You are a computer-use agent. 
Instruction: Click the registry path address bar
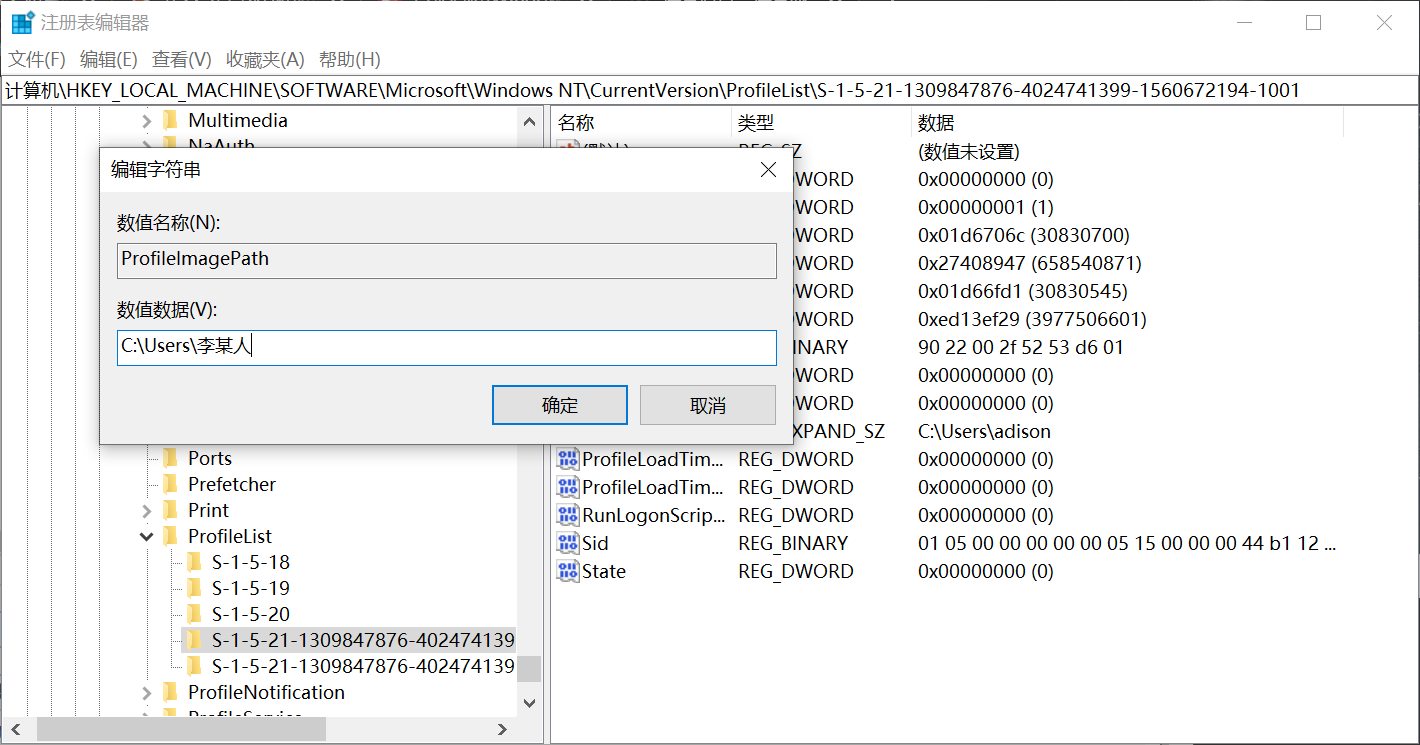710,90
